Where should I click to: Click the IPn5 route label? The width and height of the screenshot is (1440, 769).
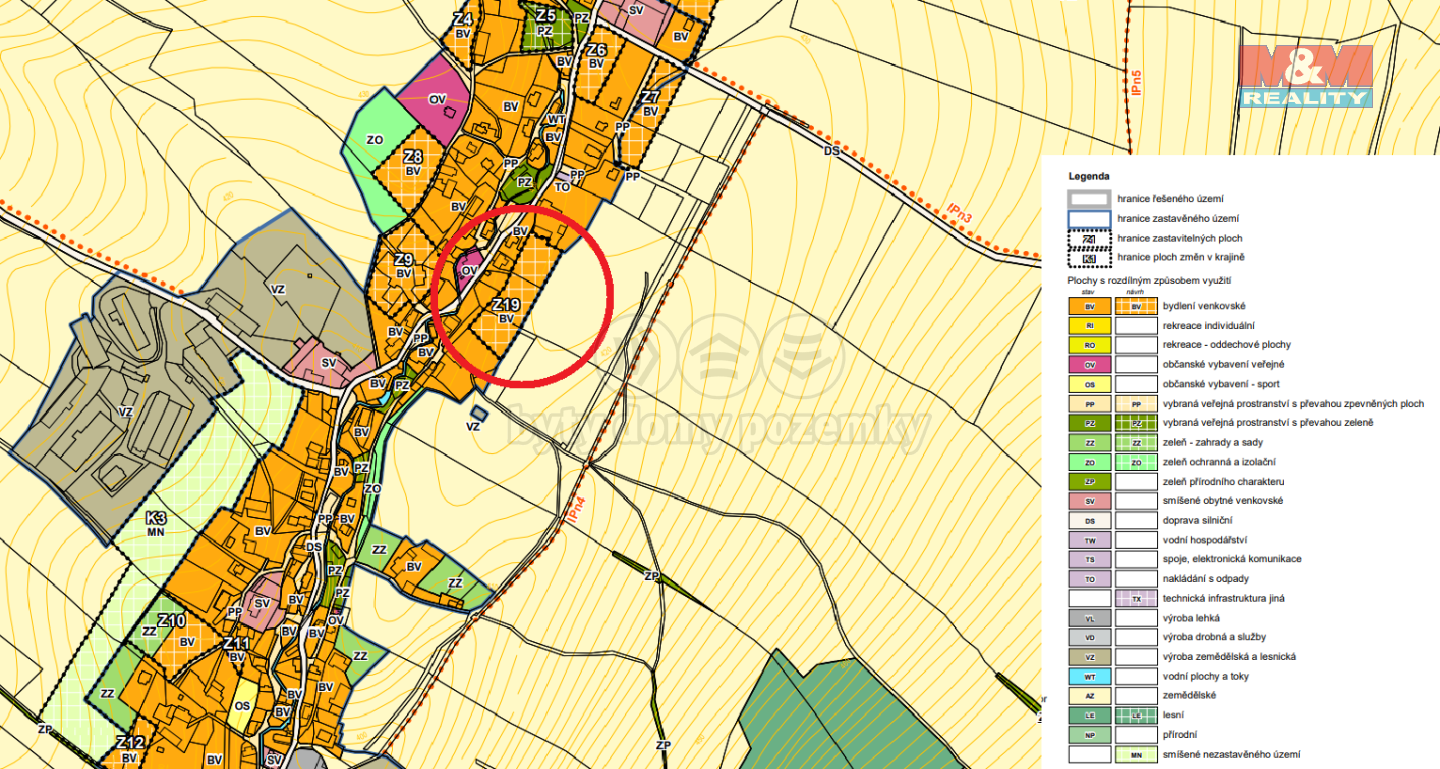pyautogui.click(x=1136, y=83)
